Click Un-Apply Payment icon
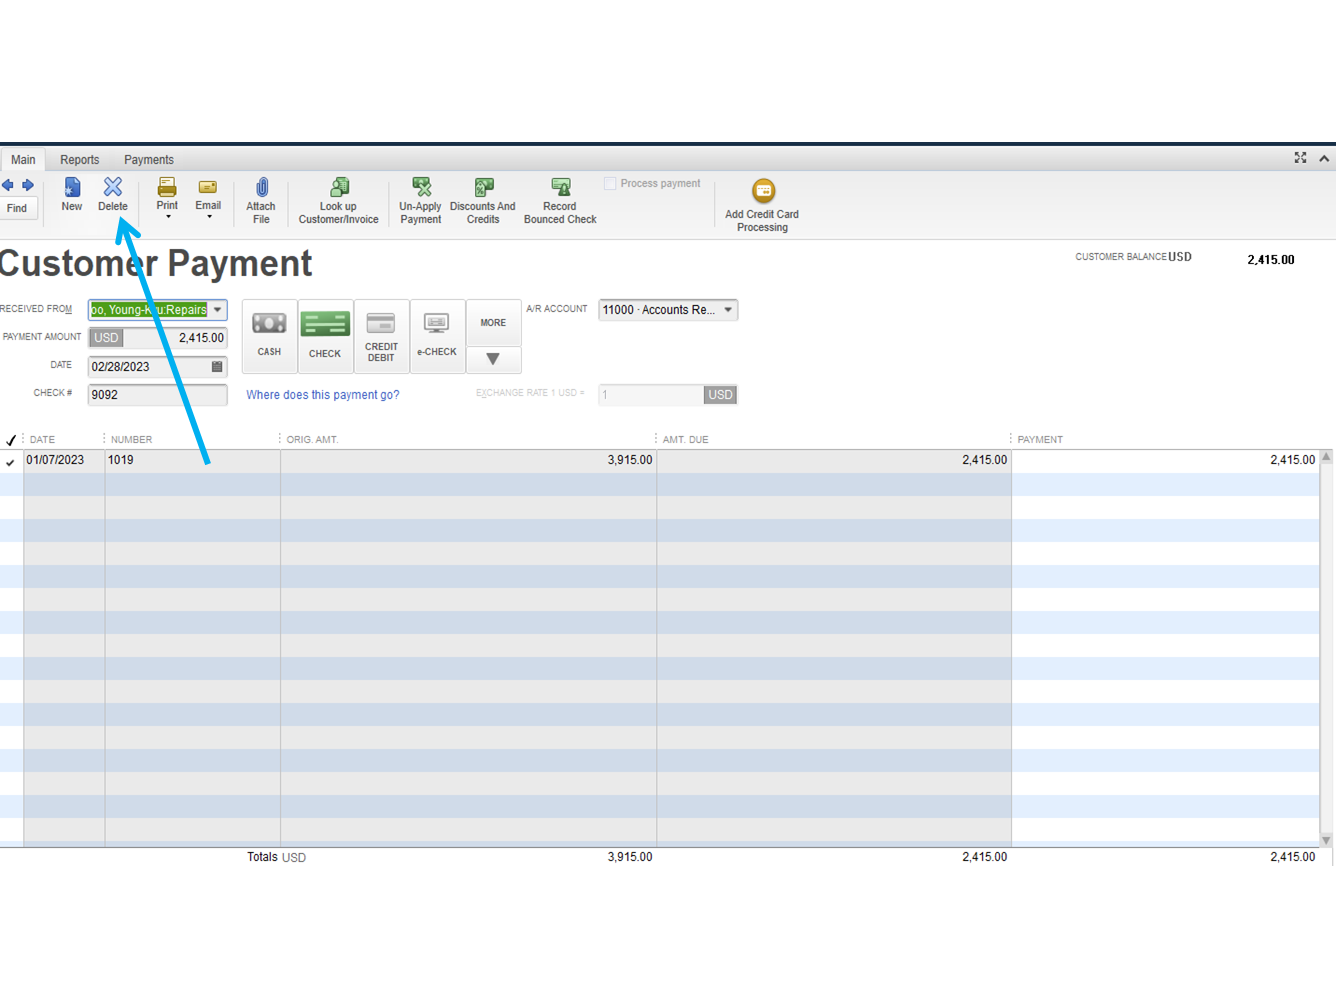The image size is (1344, 1008). point(421,189)
